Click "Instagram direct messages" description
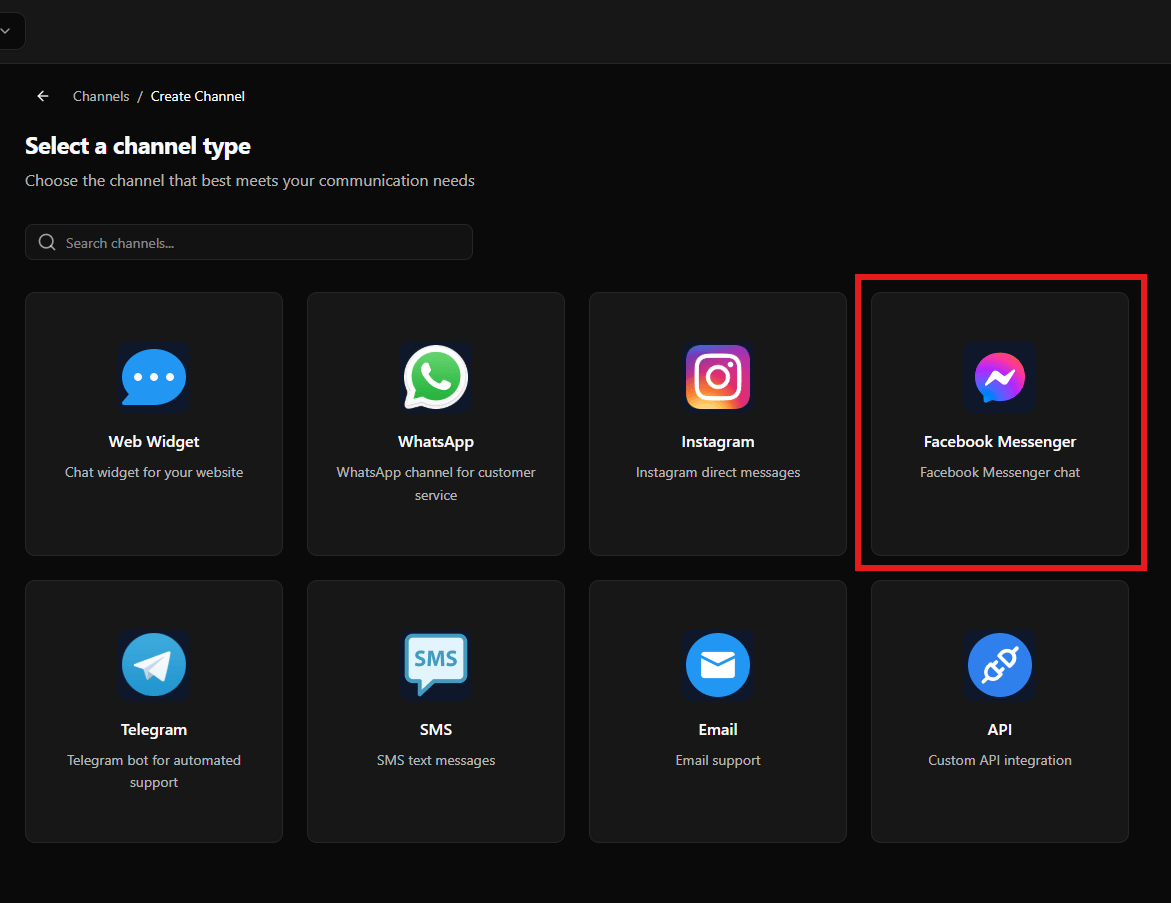The width and height of the screenshot is (1171, 903). pos(718,472)
